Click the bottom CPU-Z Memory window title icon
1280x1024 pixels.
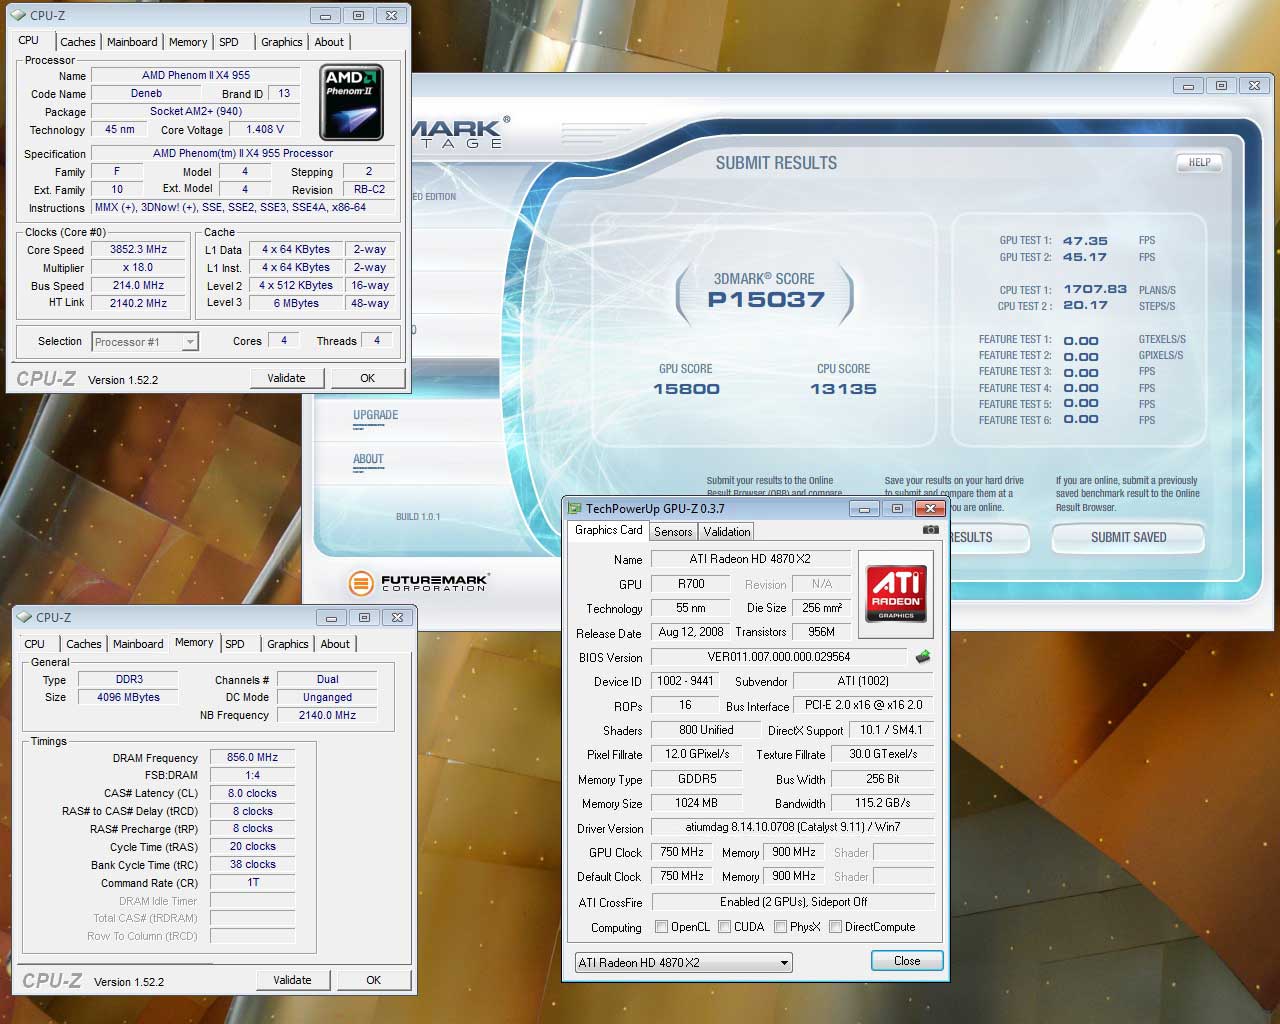25,617
